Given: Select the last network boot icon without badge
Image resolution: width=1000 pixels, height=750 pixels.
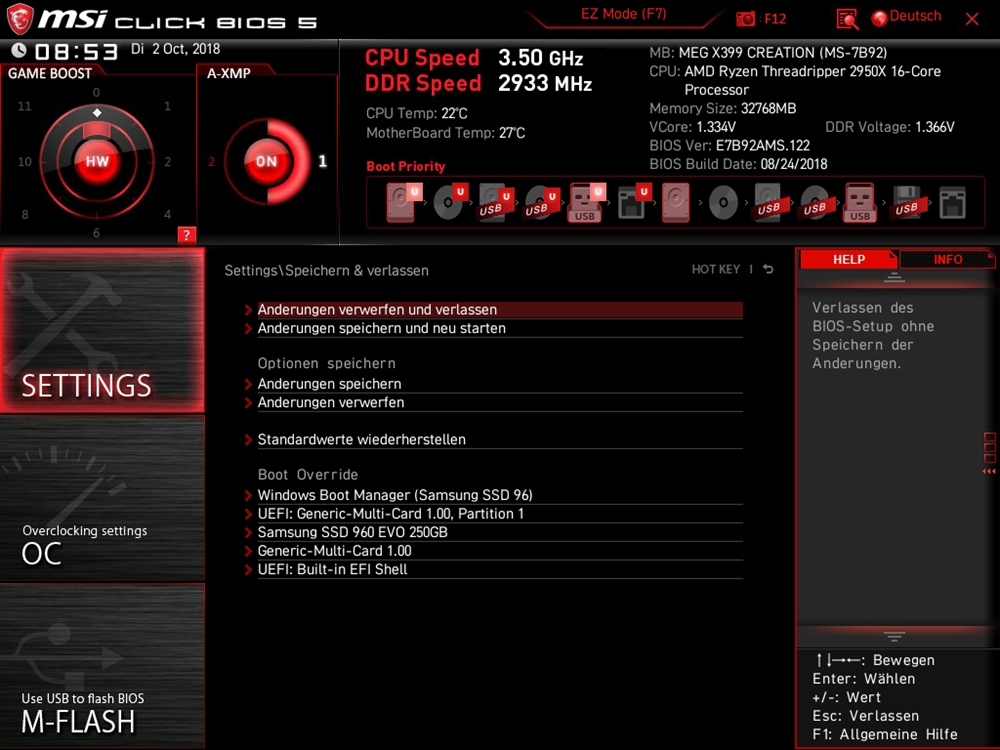Looking at the screenshot, I should pyautogui.click(x=952, y=203).
